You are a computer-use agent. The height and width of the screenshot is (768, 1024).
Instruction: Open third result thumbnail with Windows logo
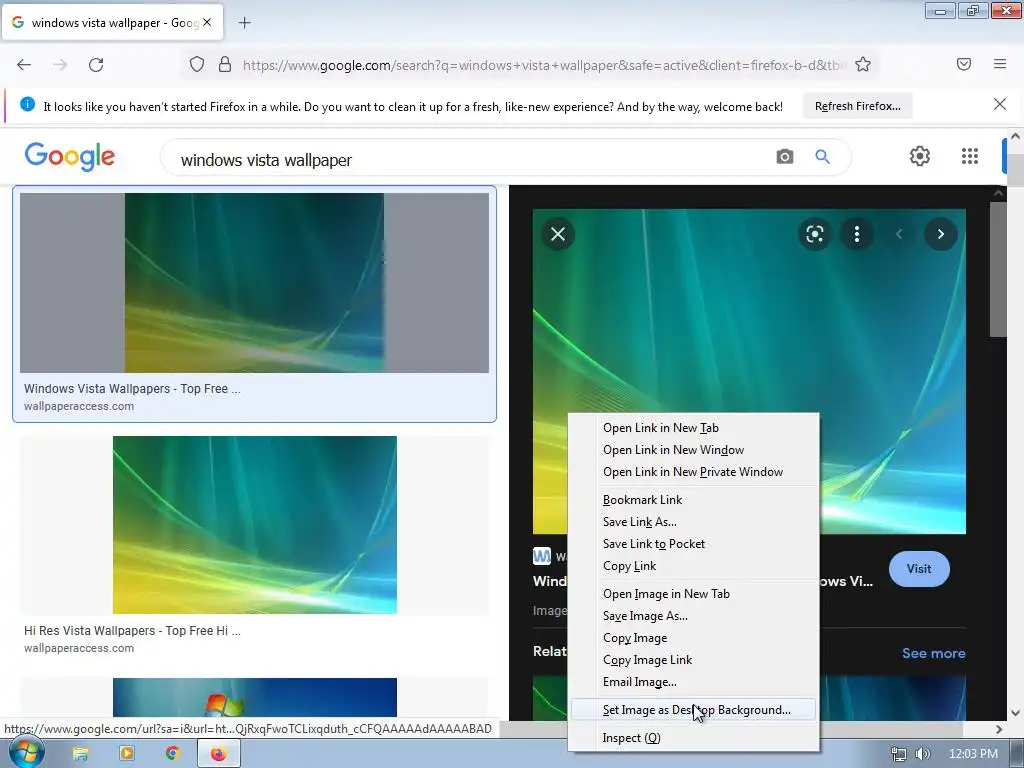click(x=255, y=697)
